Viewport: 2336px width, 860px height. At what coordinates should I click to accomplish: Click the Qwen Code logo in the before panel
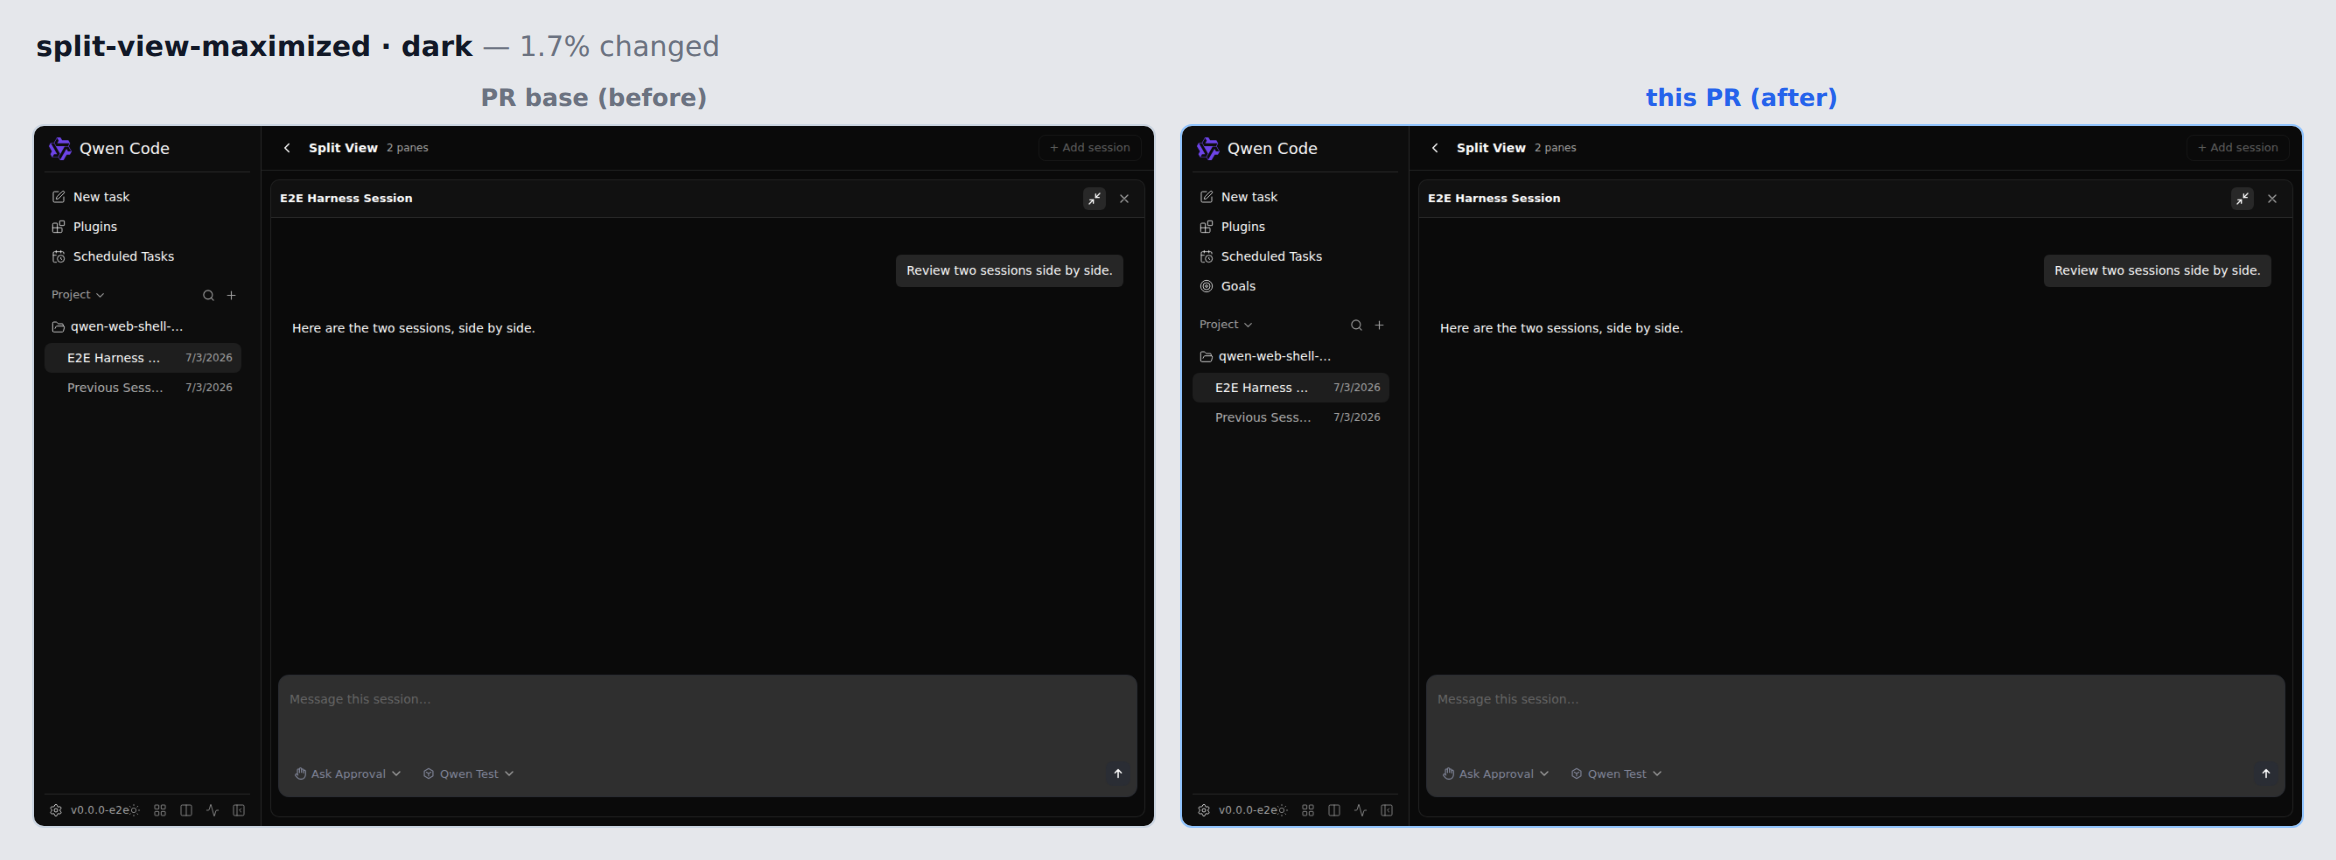pyautogui.click(x=60, y=148)
